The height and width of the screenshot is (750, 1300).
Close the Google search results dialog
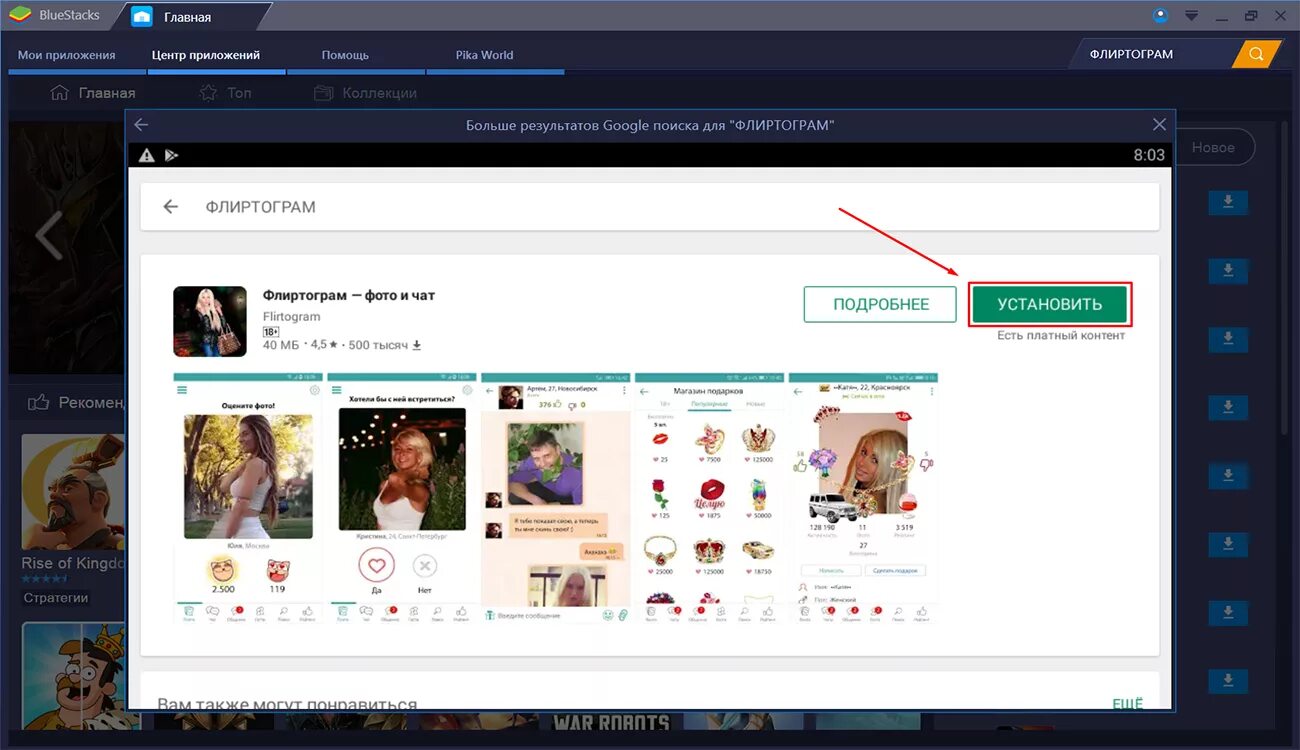tap(1159, 125)
